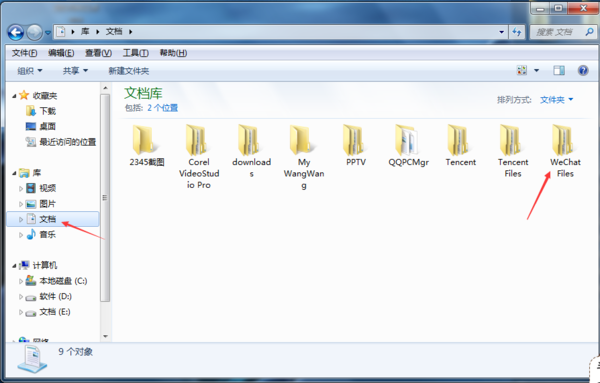Click the sidebar scroll down arrow
Screen dimensions: 600x383
[105, 336]
